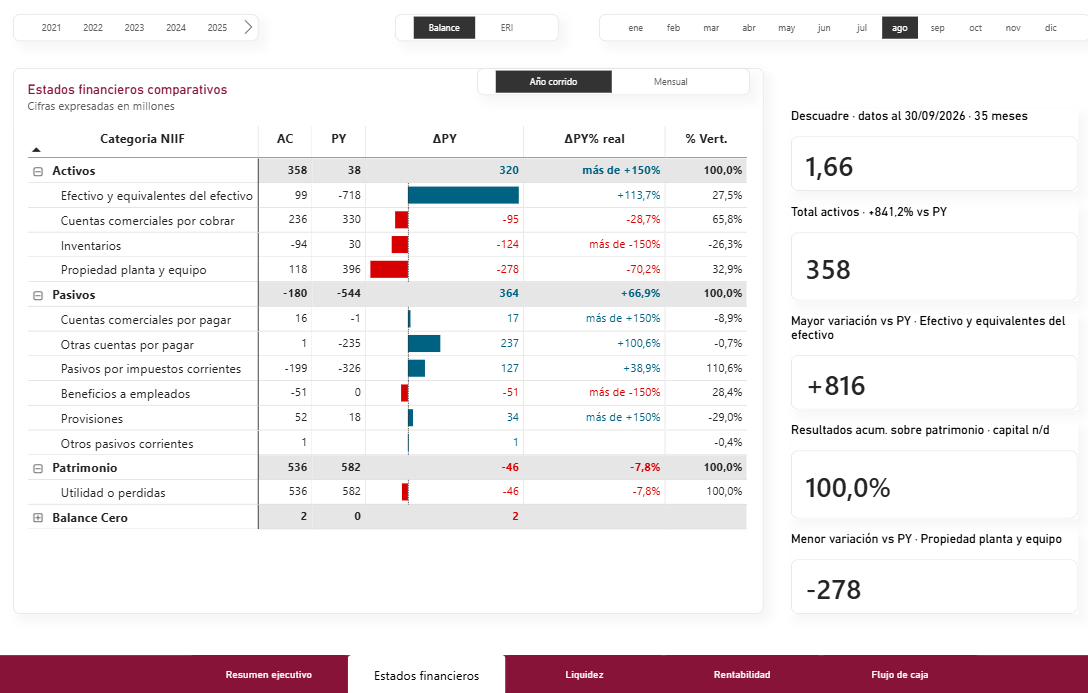Select year 2022
This screenshot has height=693, width=1088.
[93, 28]
